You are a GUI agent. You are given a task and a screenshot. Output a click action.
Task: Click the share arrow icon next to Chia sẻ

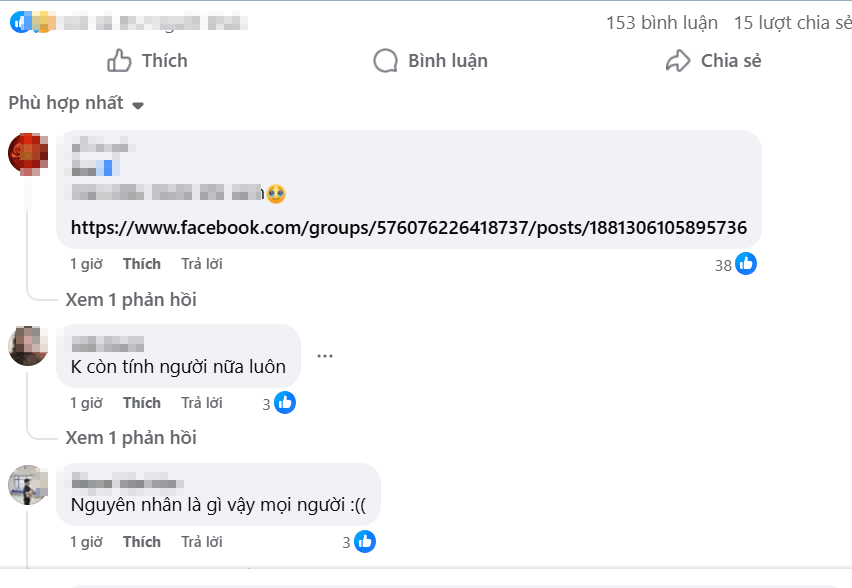point(678,60)
